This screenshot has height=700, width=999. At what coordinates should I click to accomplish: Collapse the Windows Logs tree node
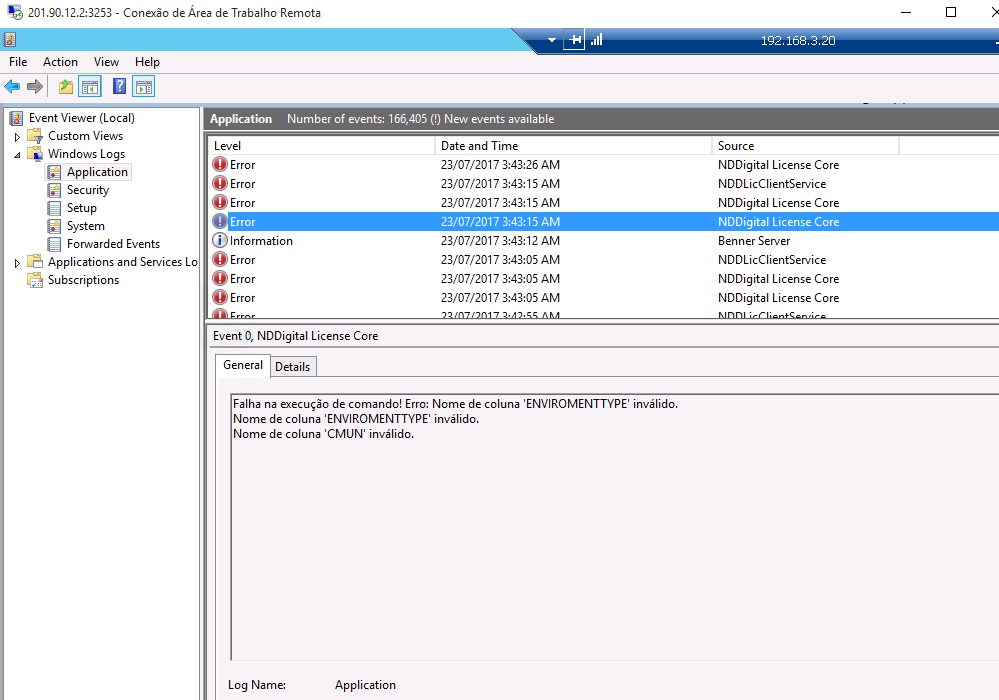tap(17, 155)
